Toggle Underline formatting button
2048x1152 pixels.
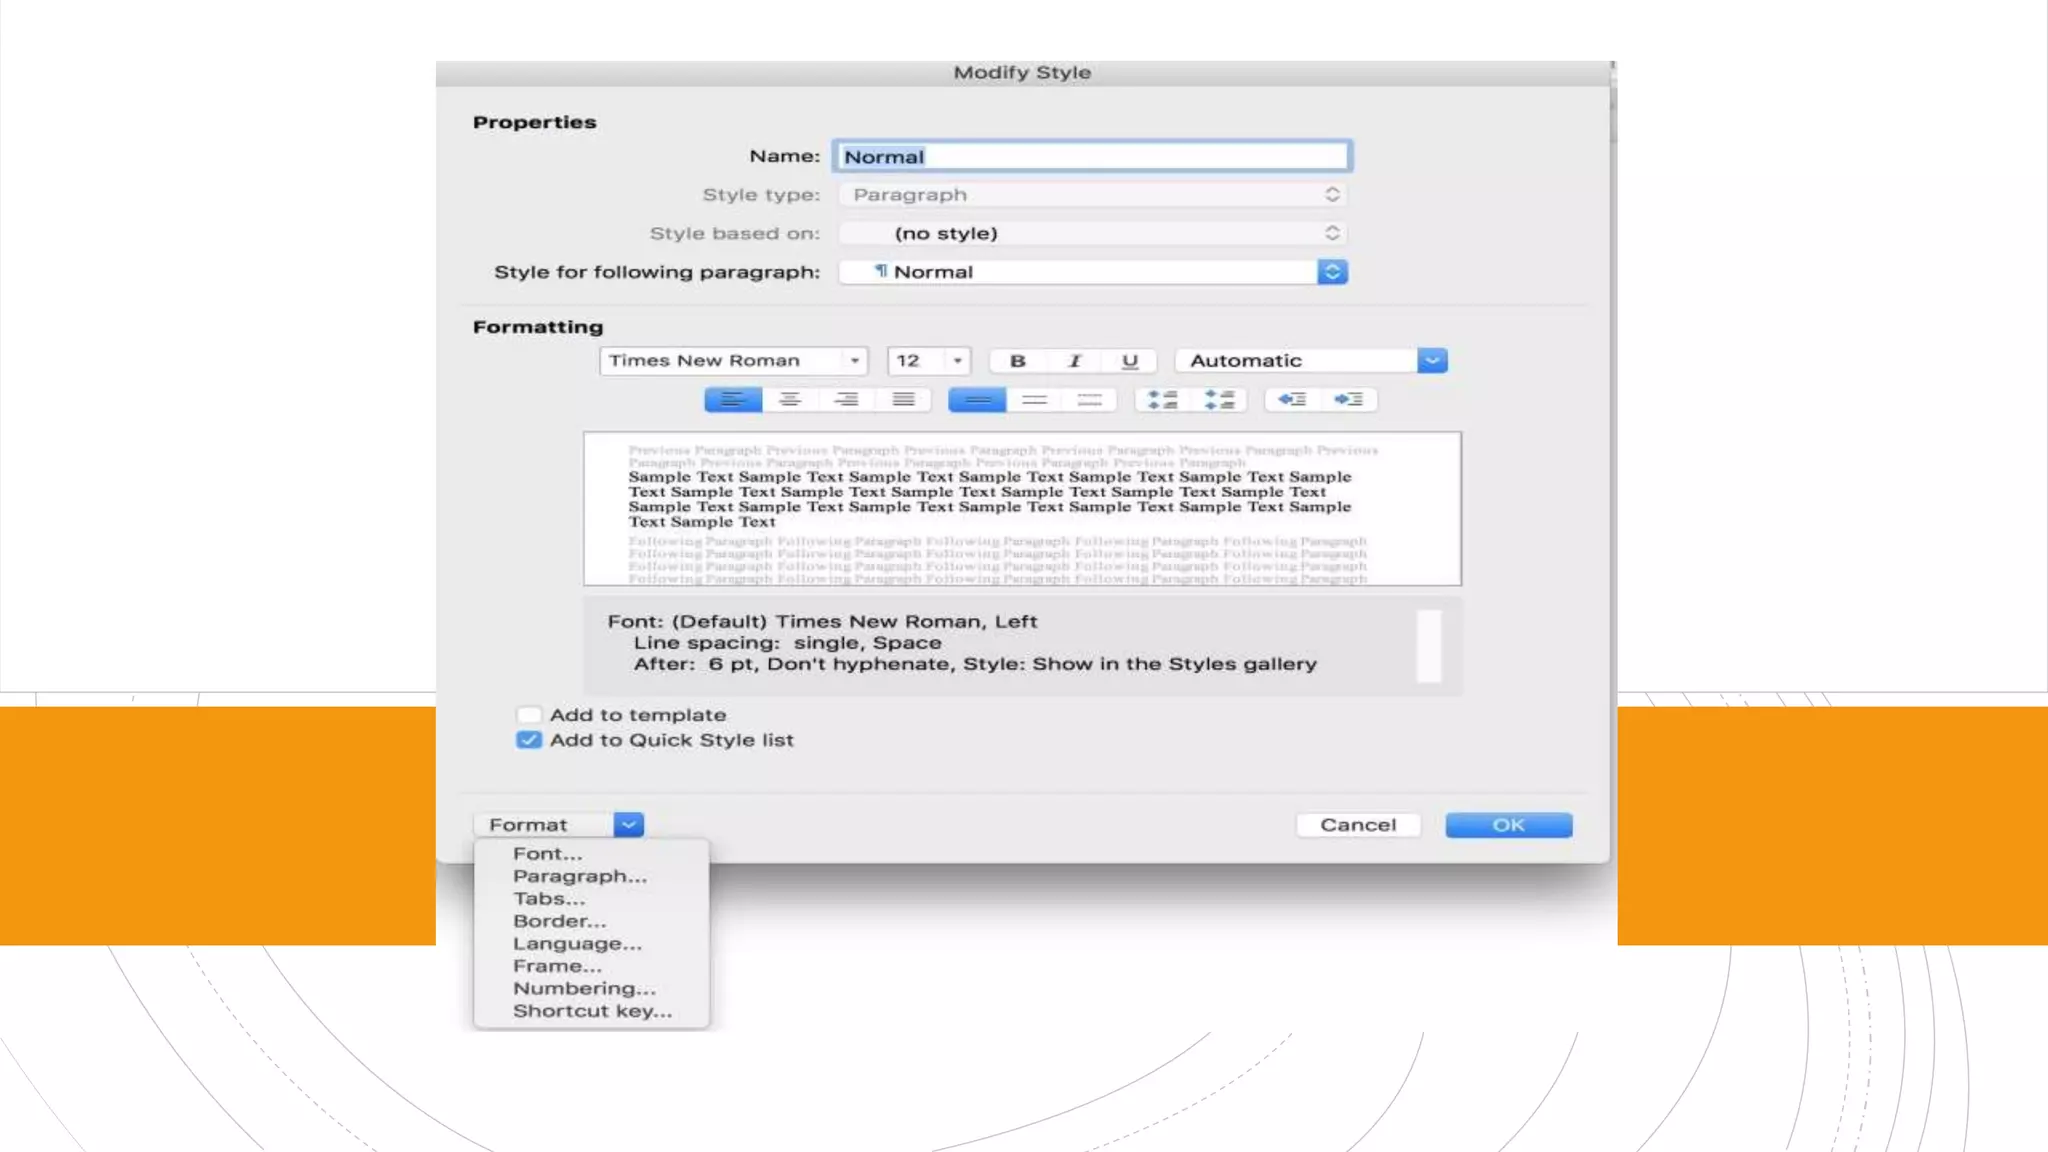1130,361
